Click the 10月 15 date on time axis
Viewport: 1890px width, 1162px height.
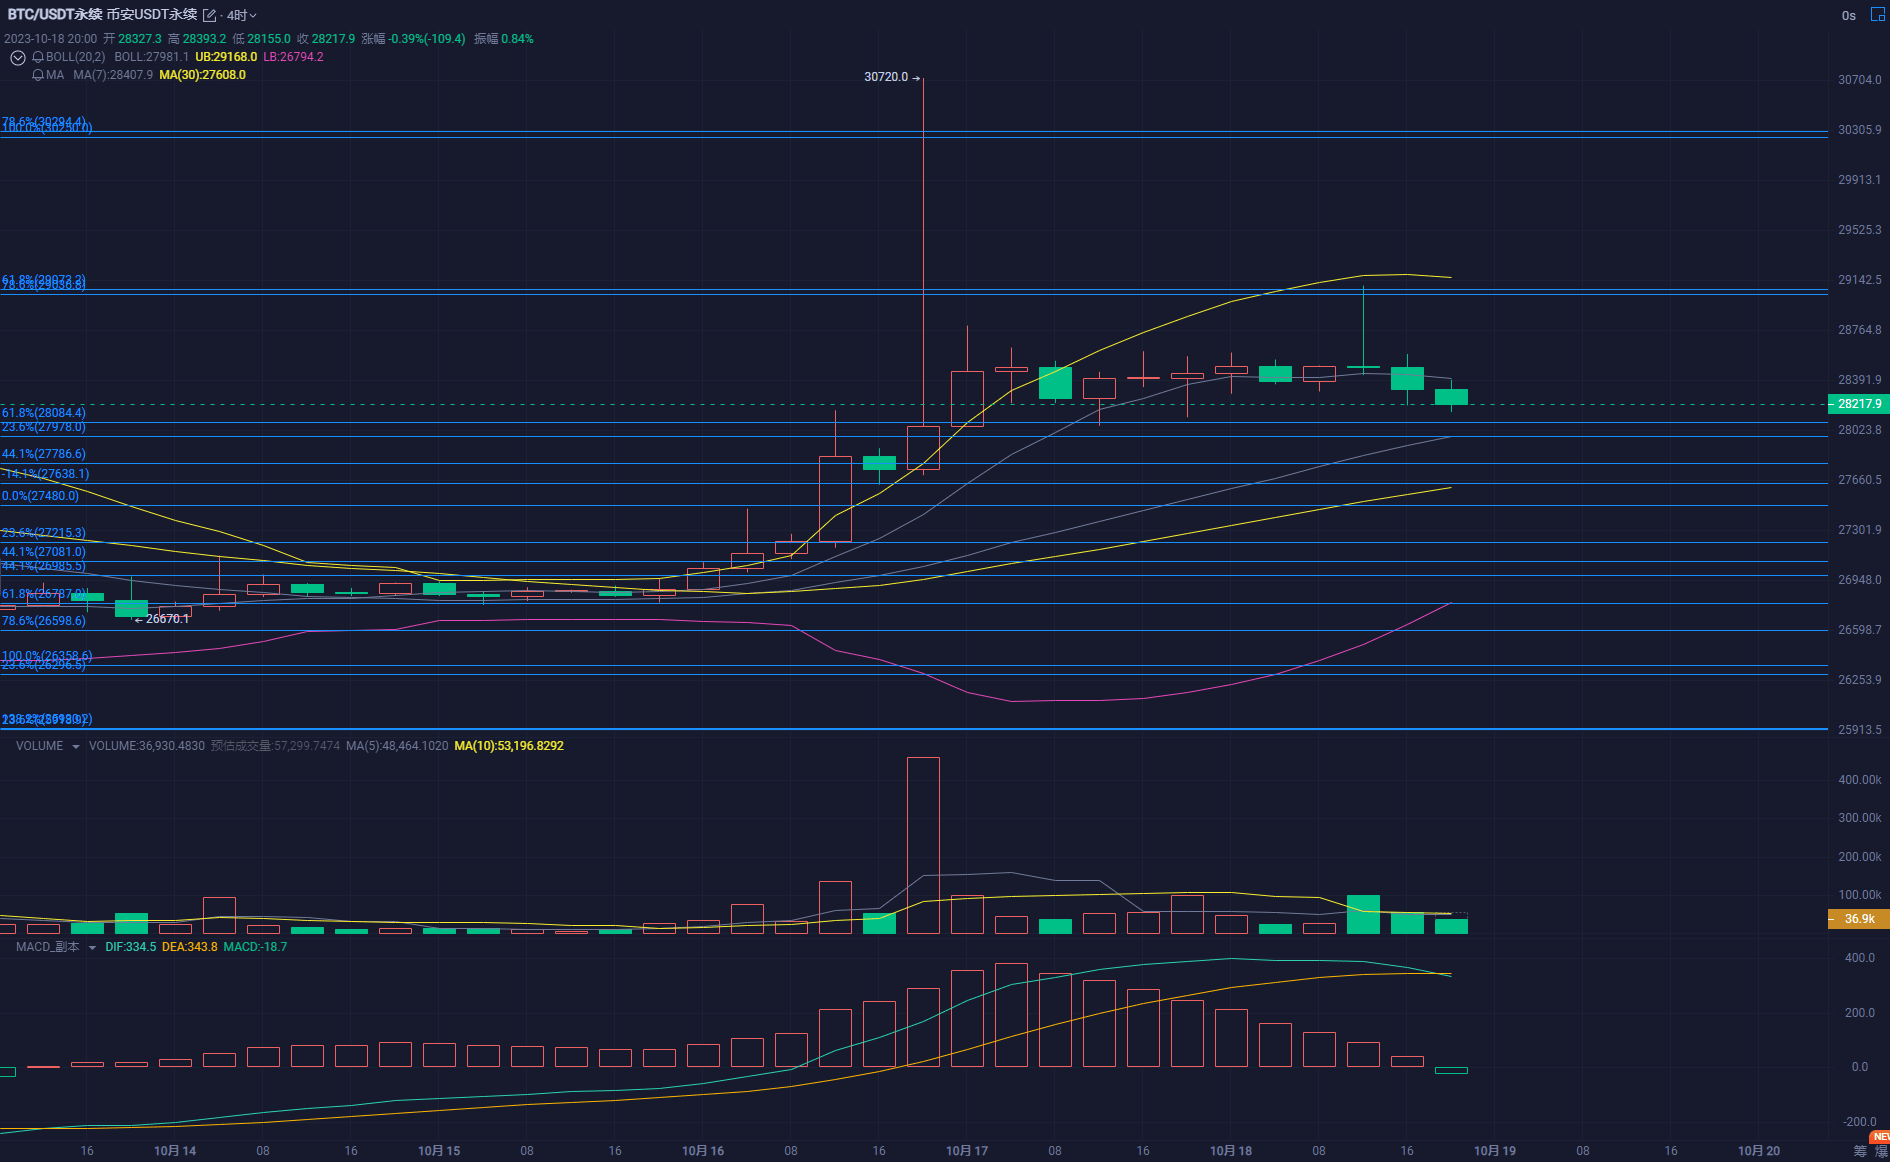pos(439,1151)
